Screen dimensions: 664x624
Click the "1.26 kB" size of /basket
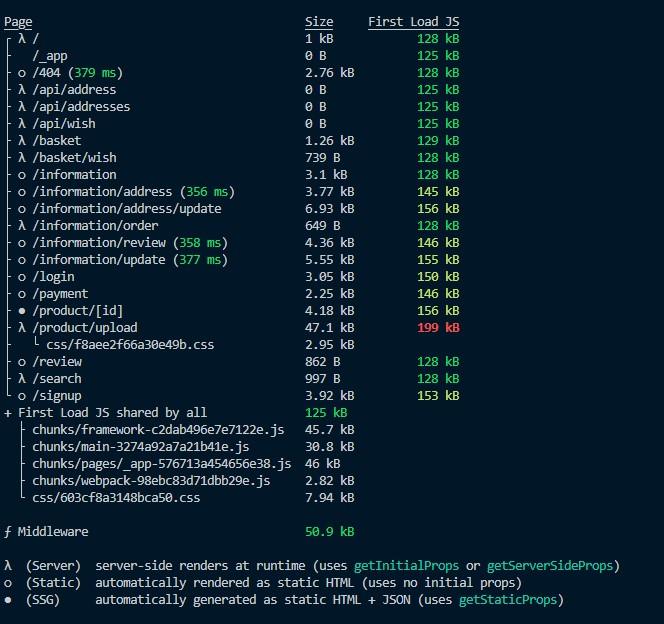pos(329,141)
